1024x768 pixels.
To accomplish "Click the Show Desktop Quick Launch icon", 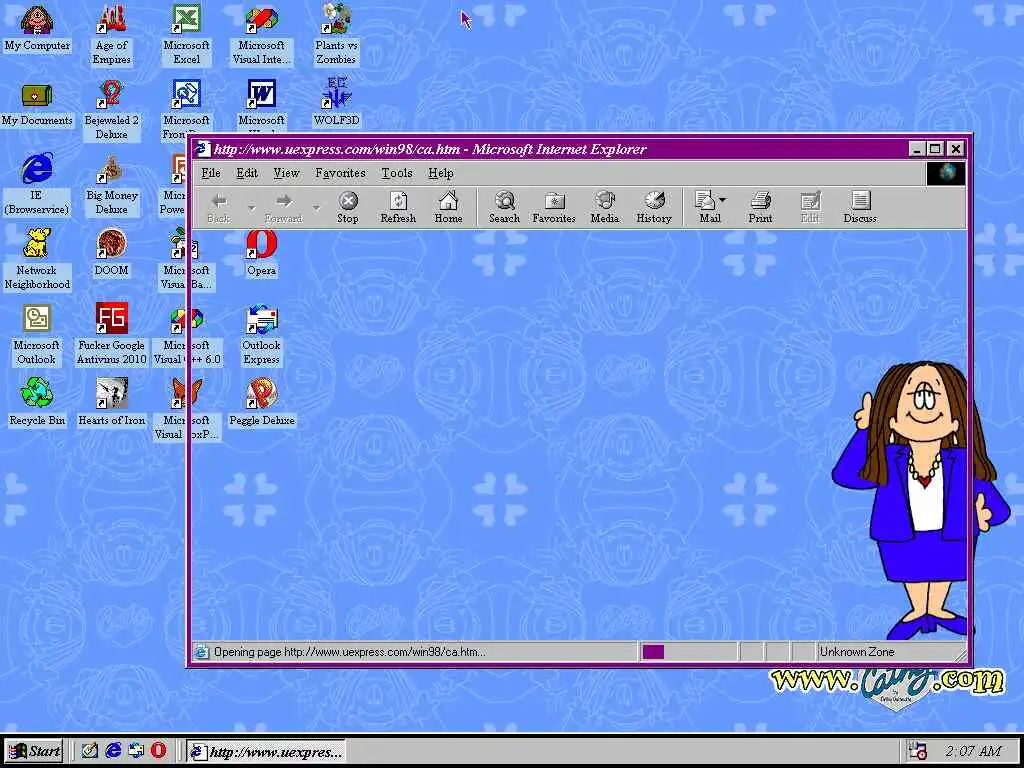I will coord(90,751).
